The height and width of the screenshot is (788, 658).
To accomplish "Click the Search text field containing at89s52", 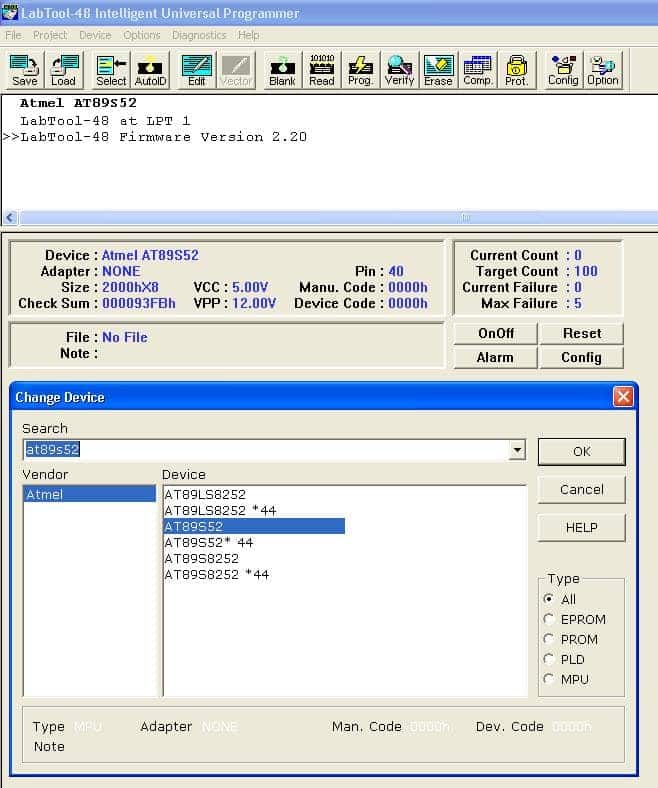I will pos(266,449).
